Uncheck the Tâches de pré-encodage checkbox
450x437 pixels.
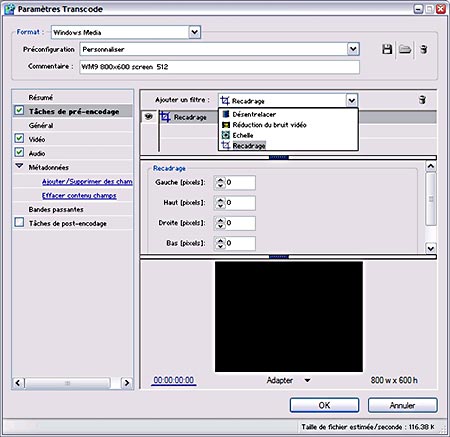19,110
